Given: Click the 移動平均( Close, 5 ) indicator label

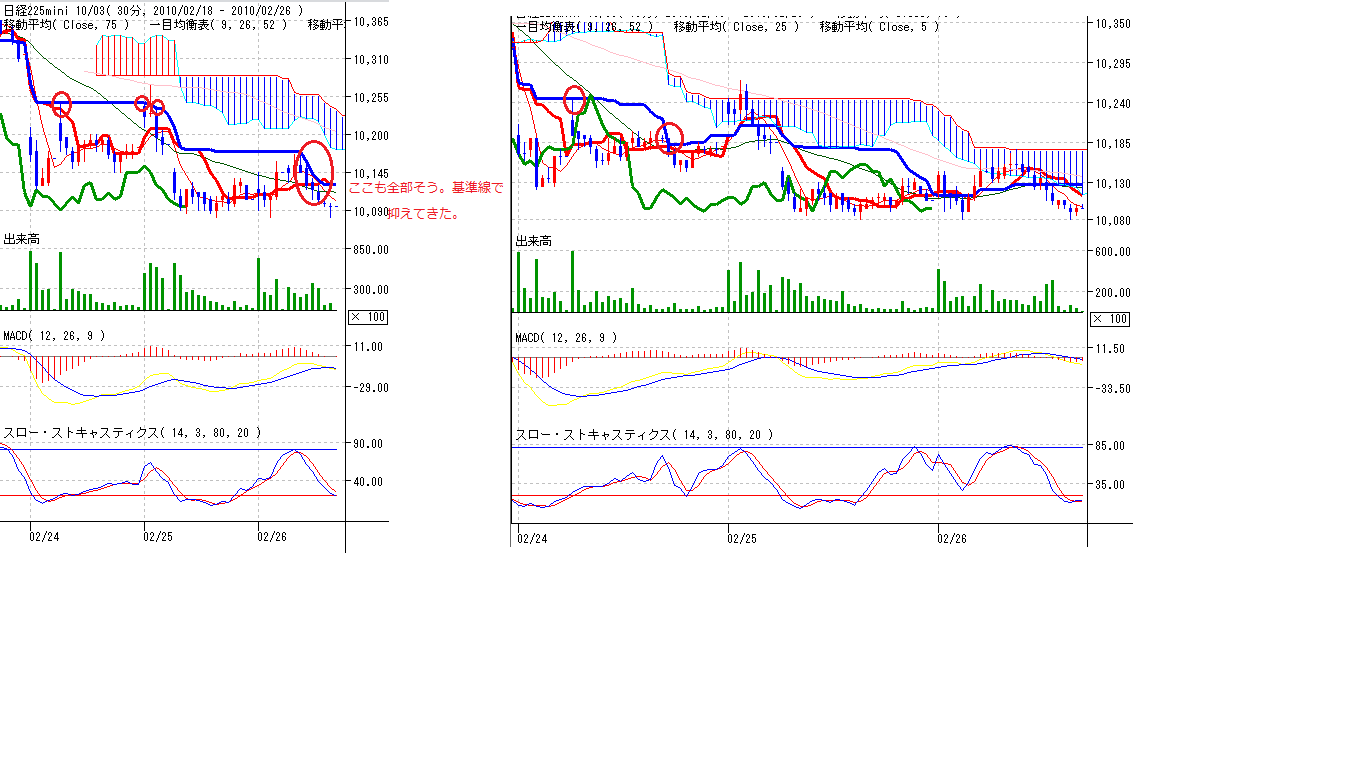Looking at the screenshot, I should click(x=879, y=27).
